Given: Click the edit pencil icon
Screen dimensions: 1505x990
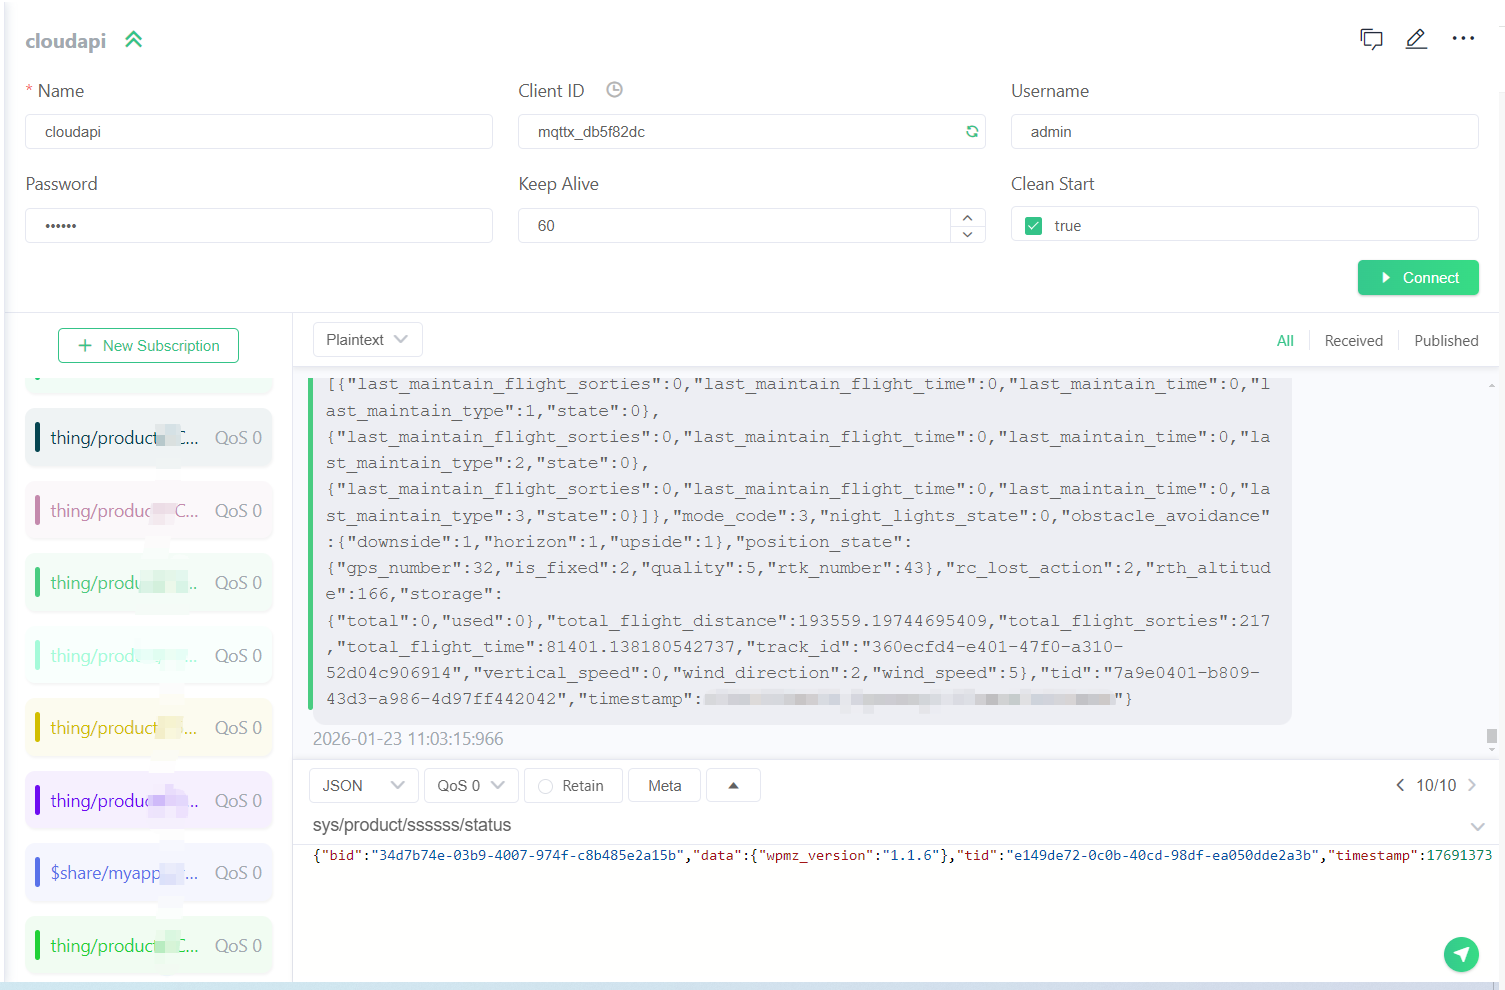Looking at the screenshot, I should tap(1416, 39).
